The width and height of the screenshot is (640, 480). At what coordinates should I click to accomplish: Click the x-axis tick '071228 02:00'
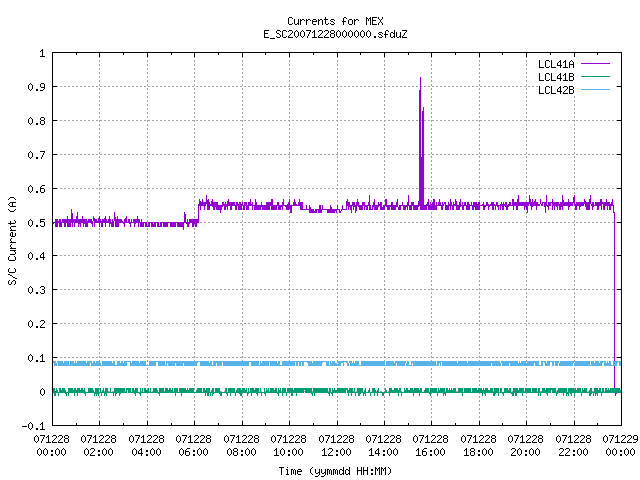click(98, 445)
